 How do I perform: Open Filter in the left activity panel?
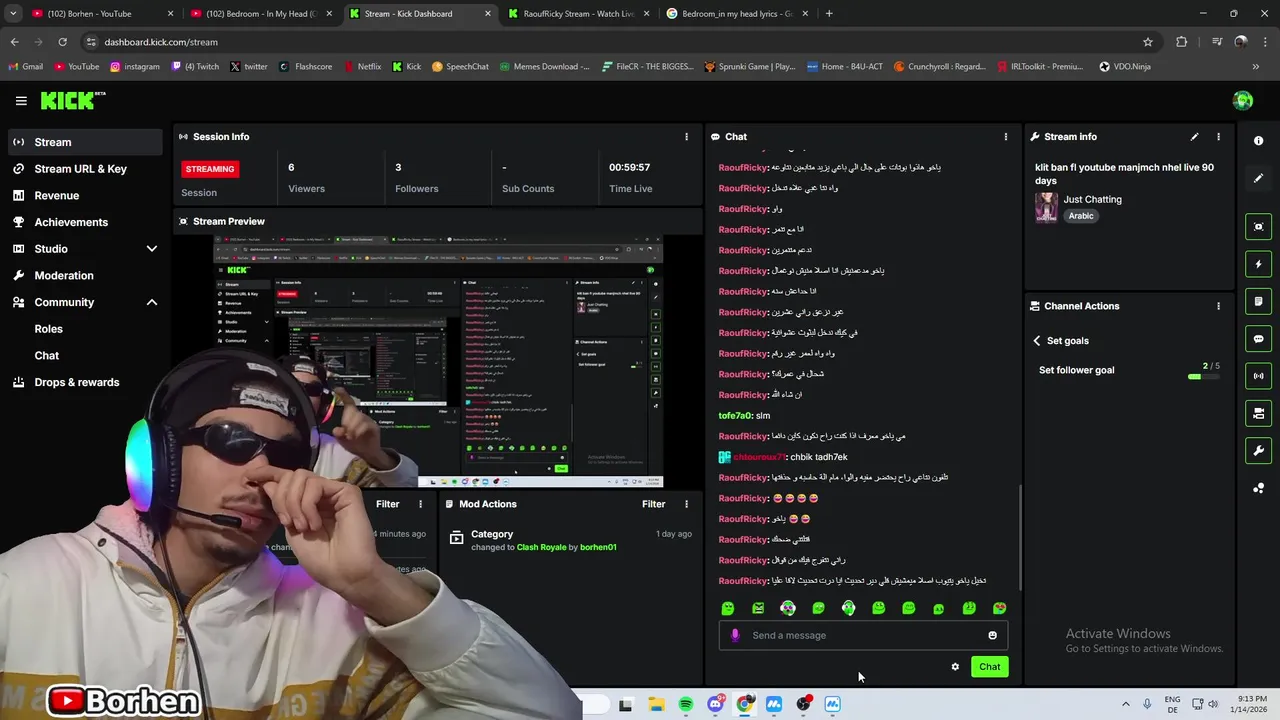point(387,504)
